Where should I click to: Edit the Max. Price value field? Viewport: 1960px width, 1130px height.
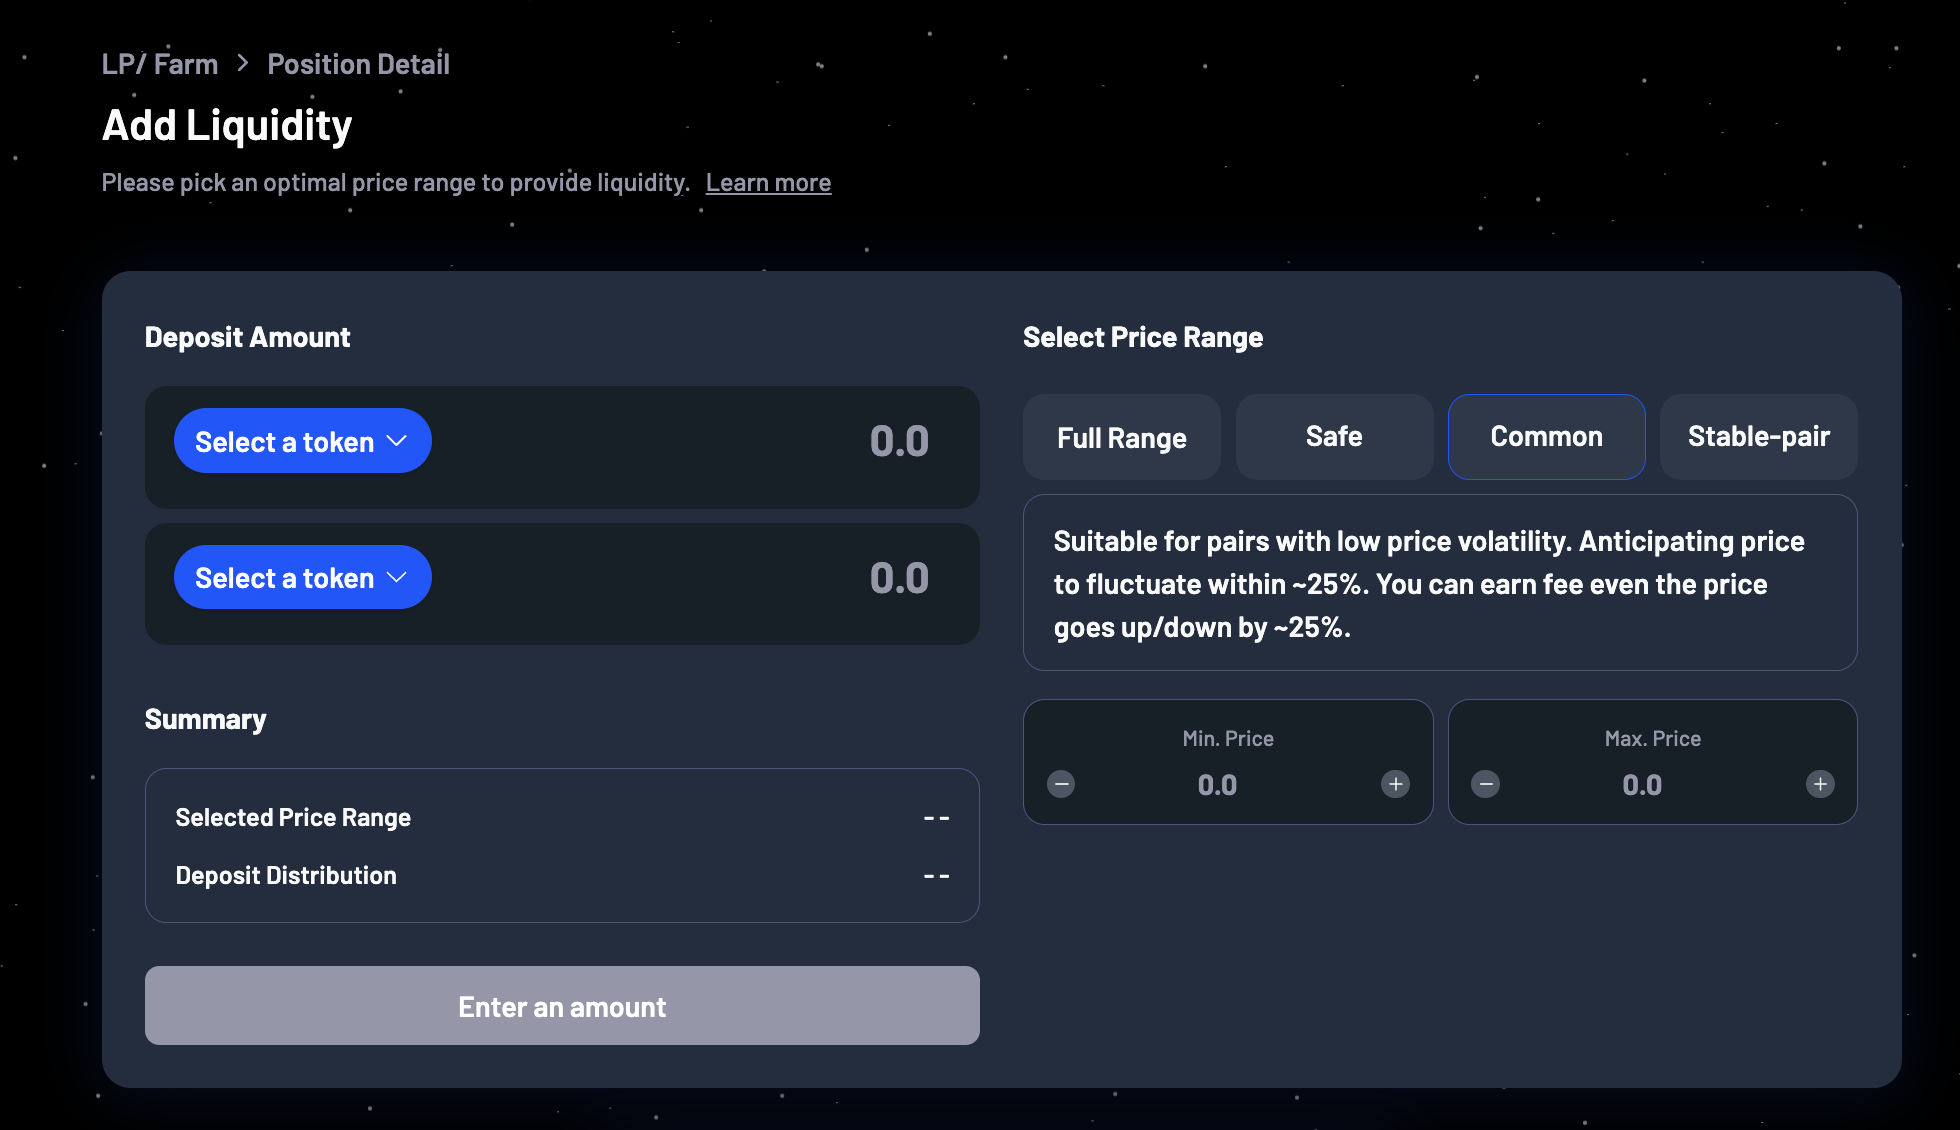tap(1642, 785)
